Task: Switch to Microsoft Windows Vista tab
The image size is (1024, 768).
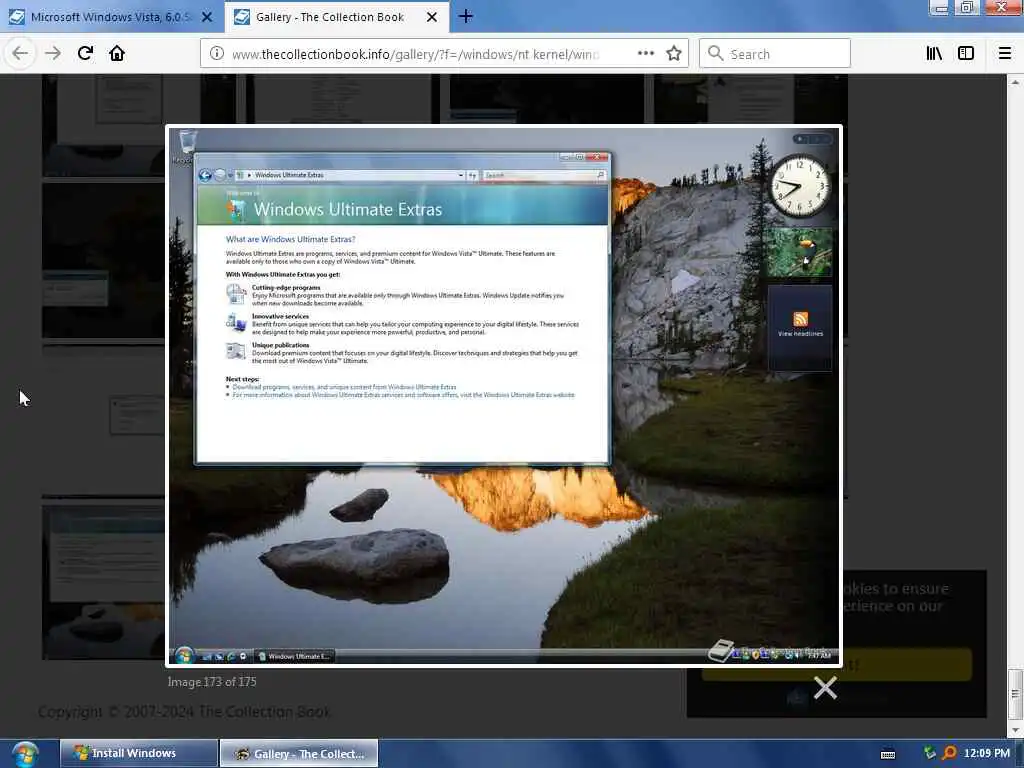Action: tap(111, 17)
